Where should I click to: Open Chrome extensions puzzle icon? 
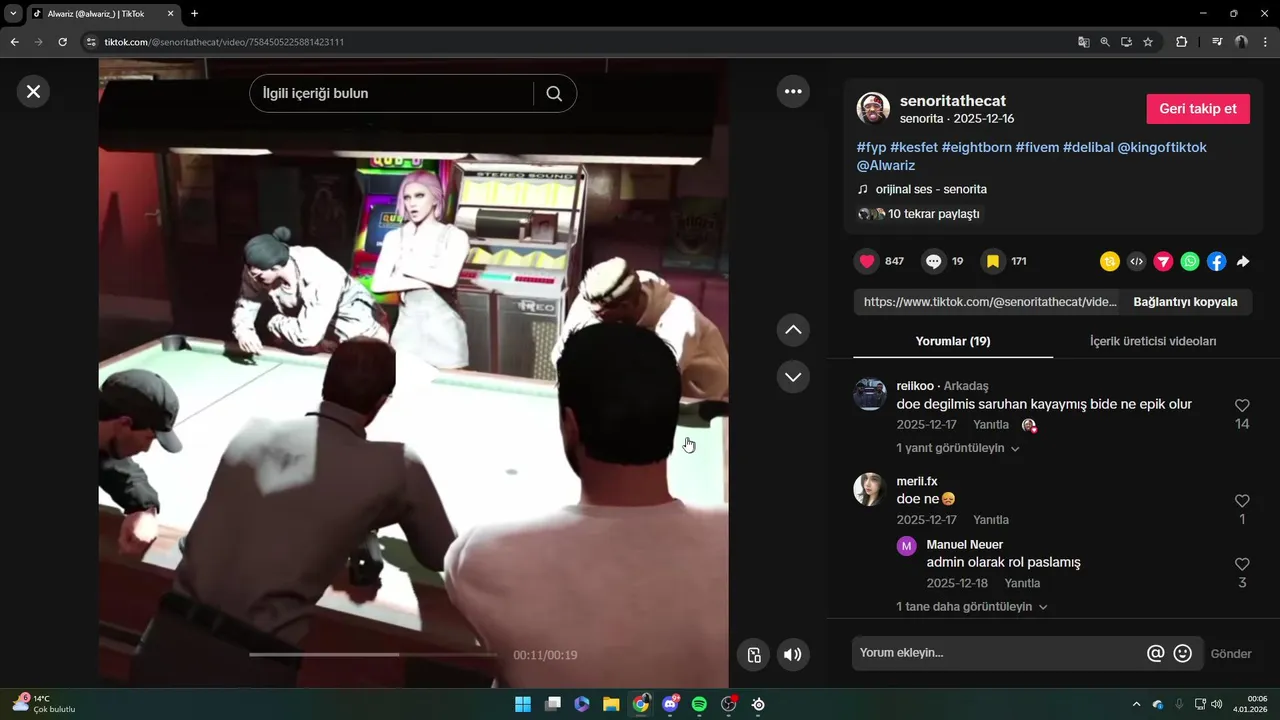[1181, 42]
